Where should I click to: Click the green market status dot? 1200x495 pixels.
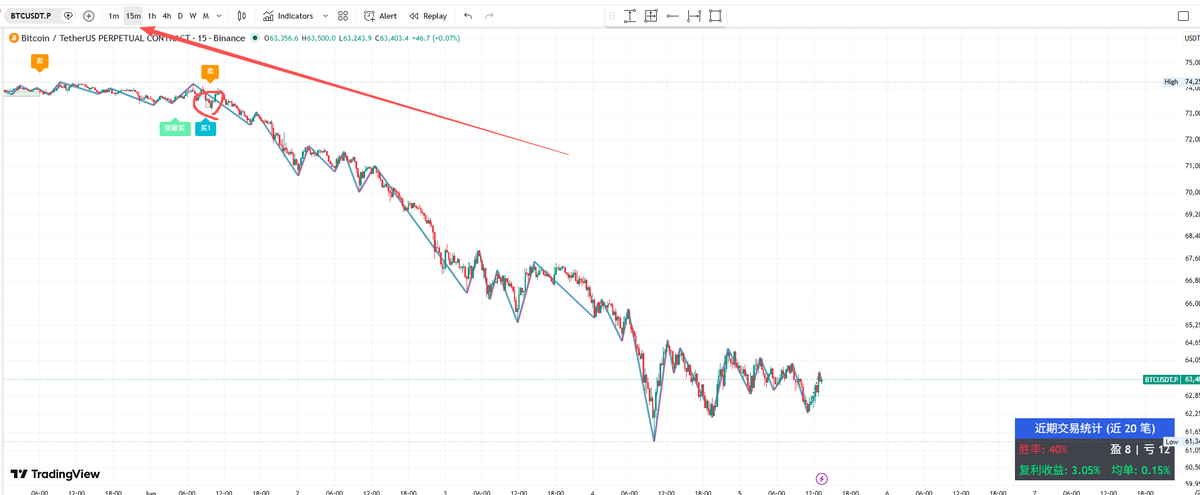(x=255, y=38)
